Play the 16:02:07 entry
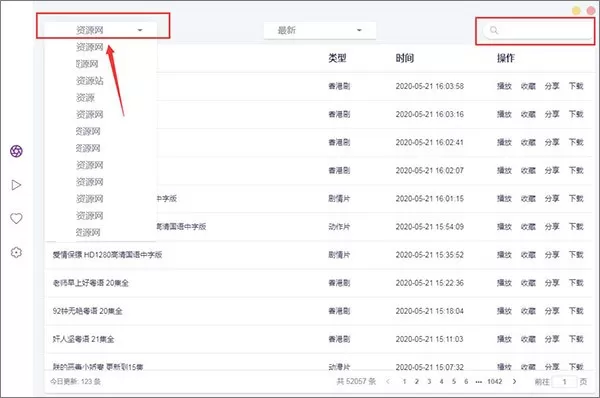Viewport: 600px width, 398px height. (x=504, y=170)
